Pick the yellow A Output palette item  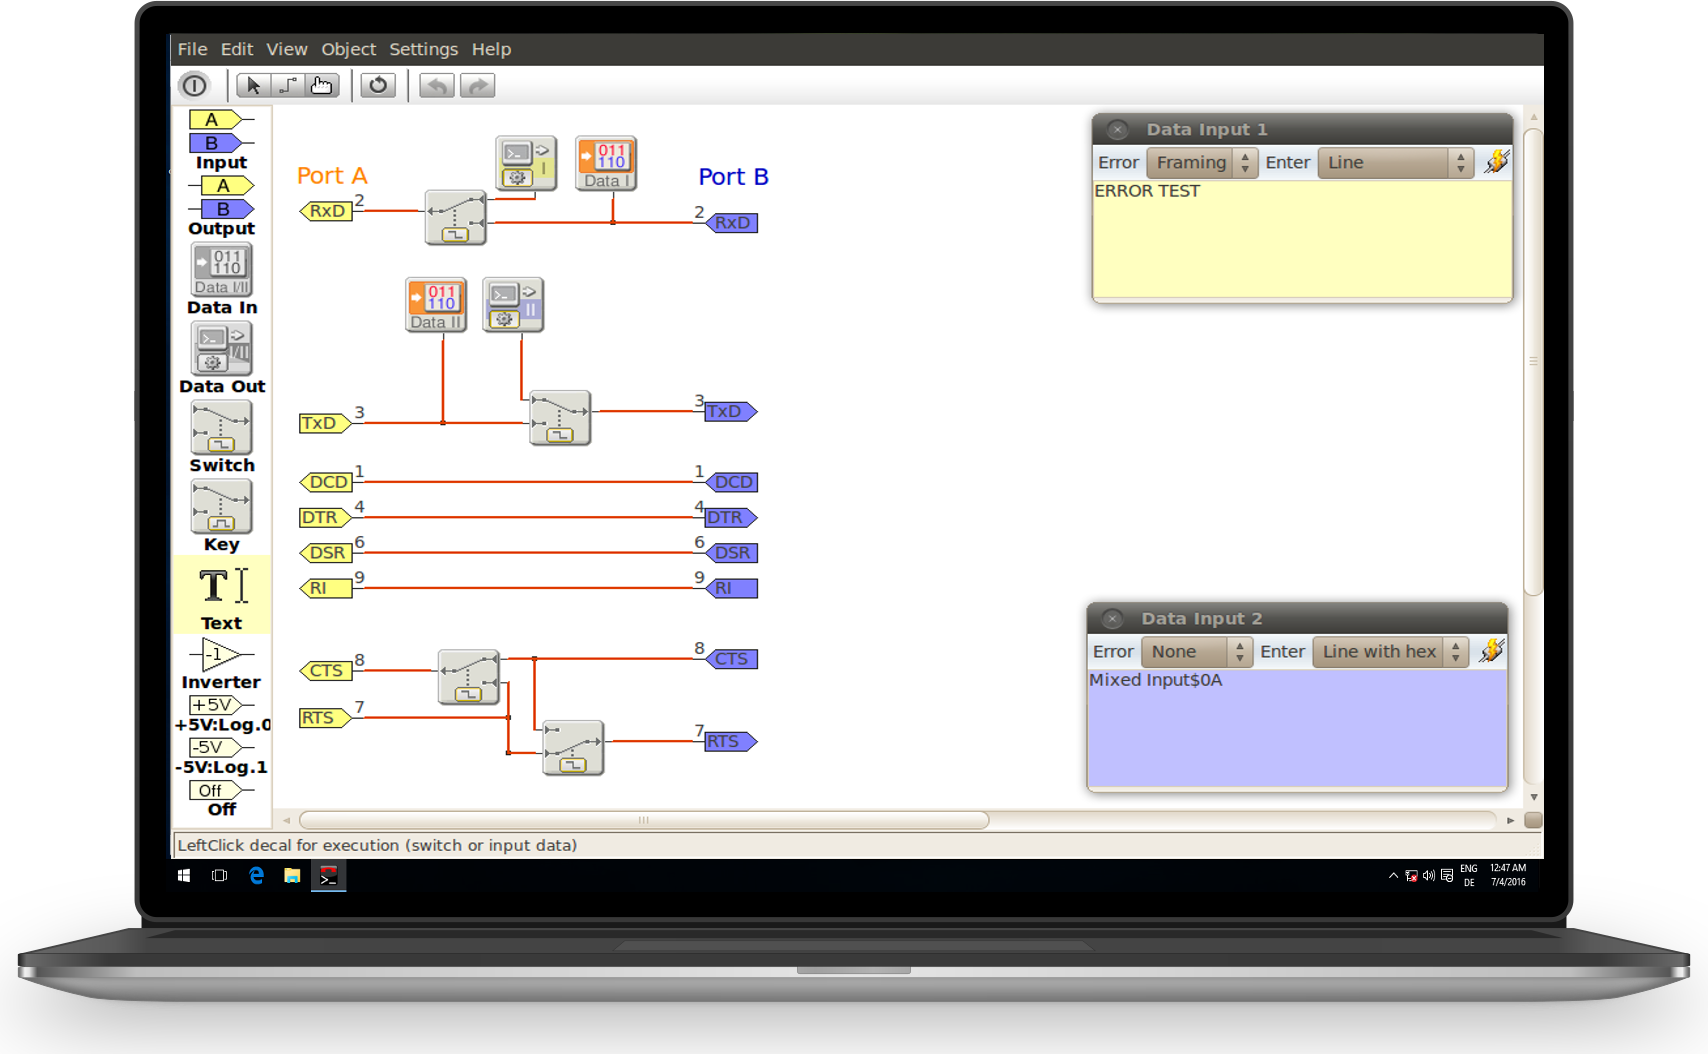[221, 186]
